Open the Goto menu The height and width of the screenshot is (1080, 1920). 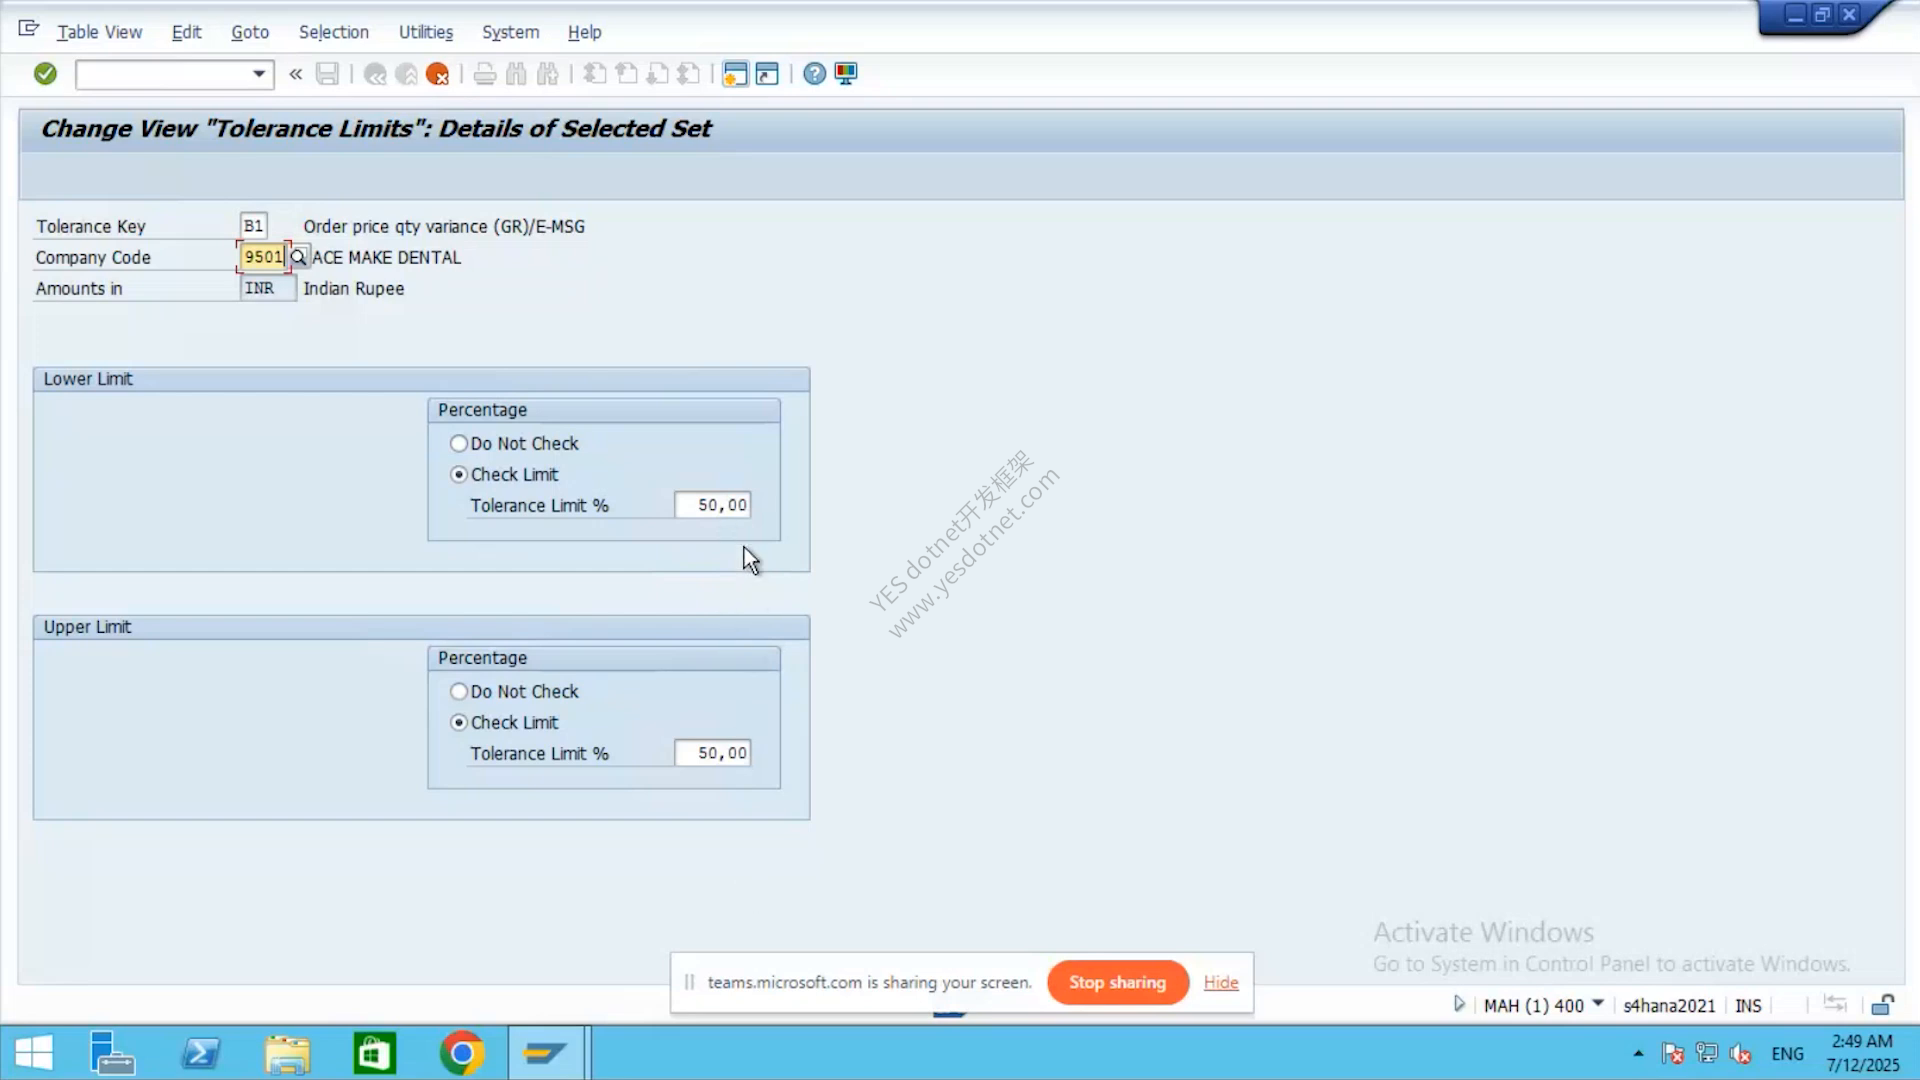point(250,32)
